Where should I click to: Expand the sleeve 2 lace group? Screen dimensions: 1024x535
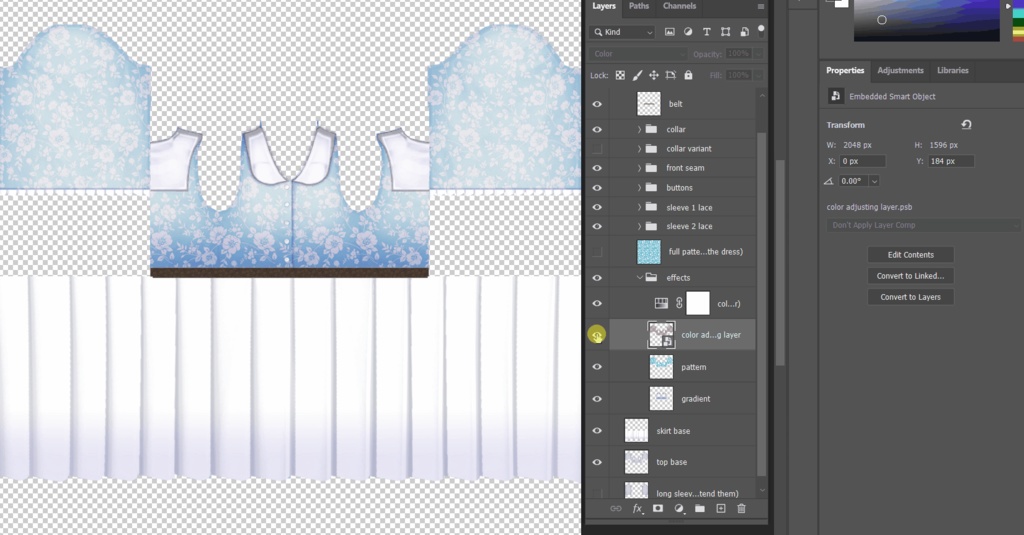coord(639,226)
